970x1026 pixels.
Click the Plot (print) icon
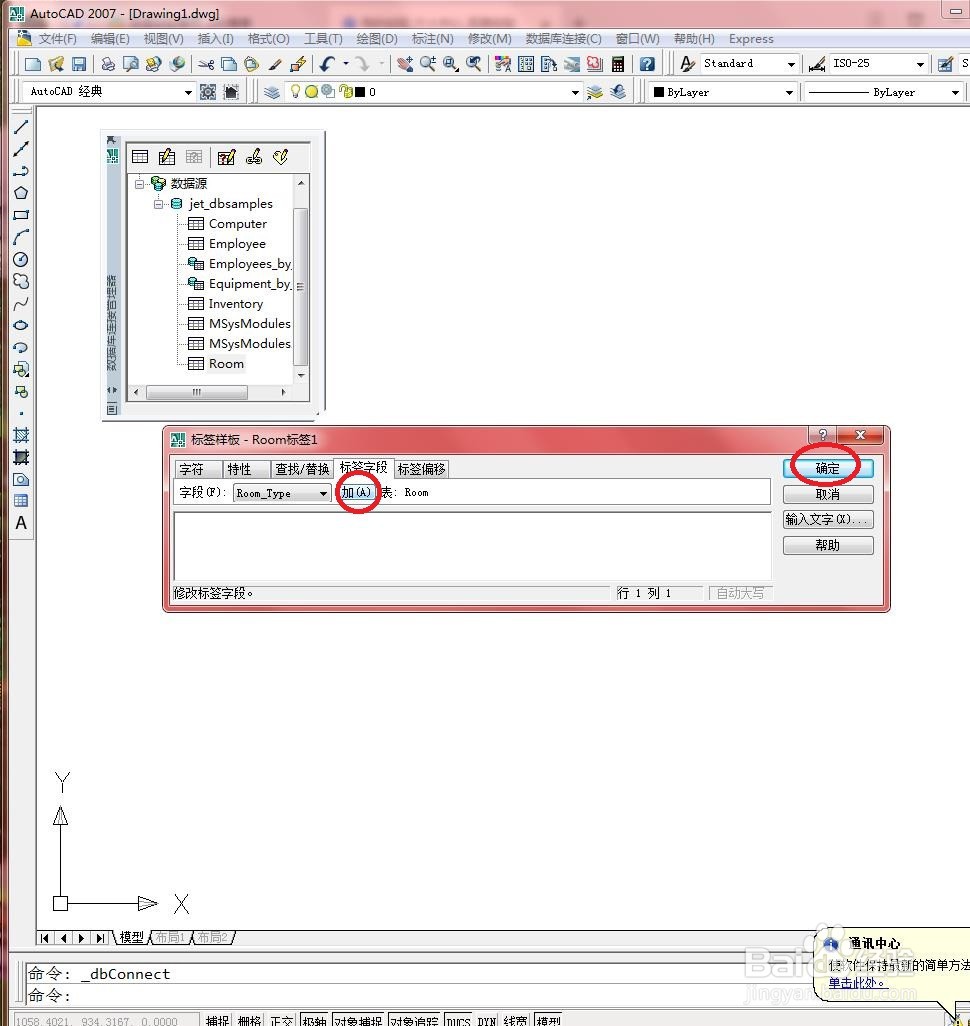[x=108, y=64]
